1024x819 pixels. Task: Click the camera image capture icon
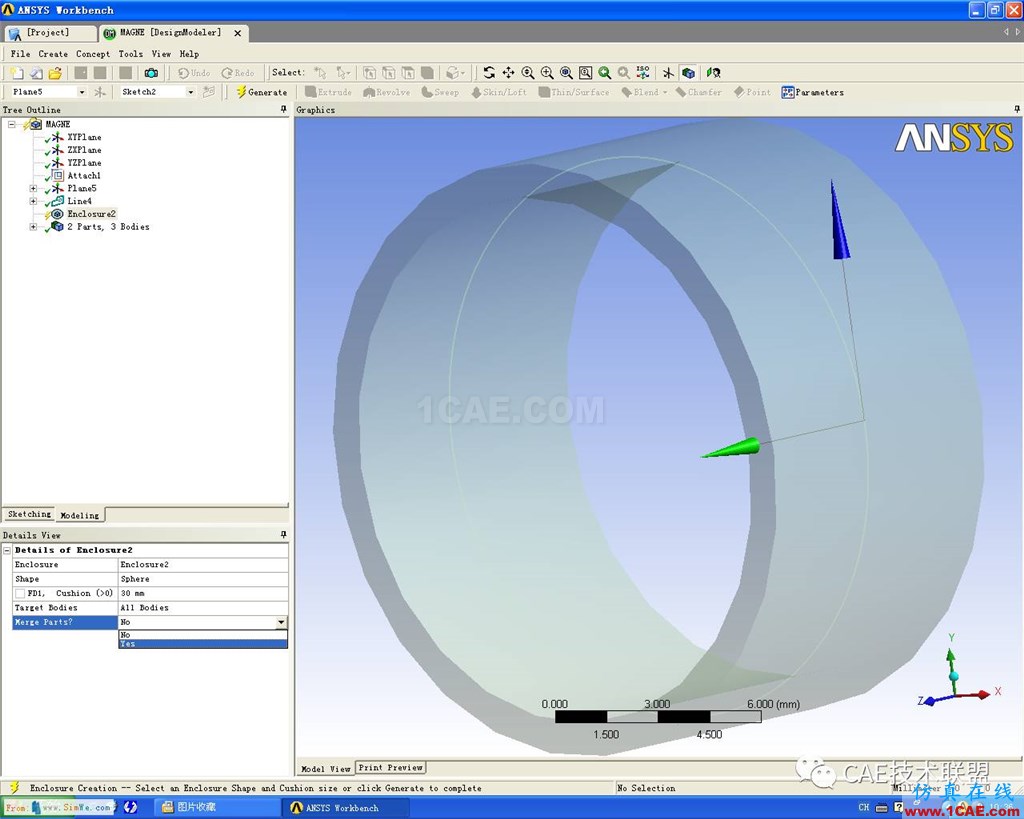point(151,73)
